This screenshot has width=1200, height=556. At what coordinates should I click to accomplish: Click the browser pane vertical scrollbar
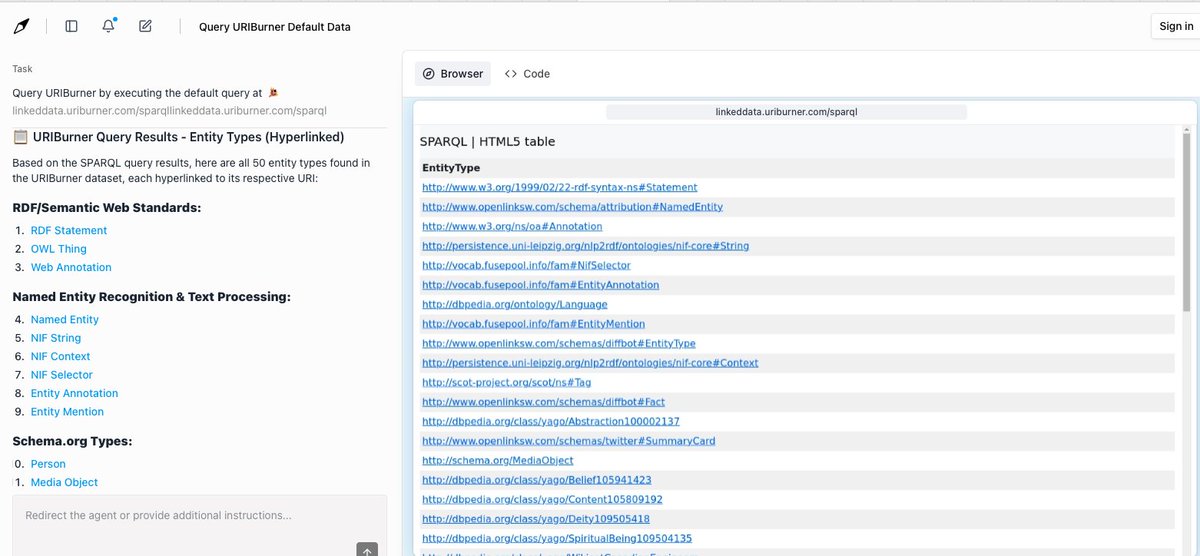point(1187,220)
